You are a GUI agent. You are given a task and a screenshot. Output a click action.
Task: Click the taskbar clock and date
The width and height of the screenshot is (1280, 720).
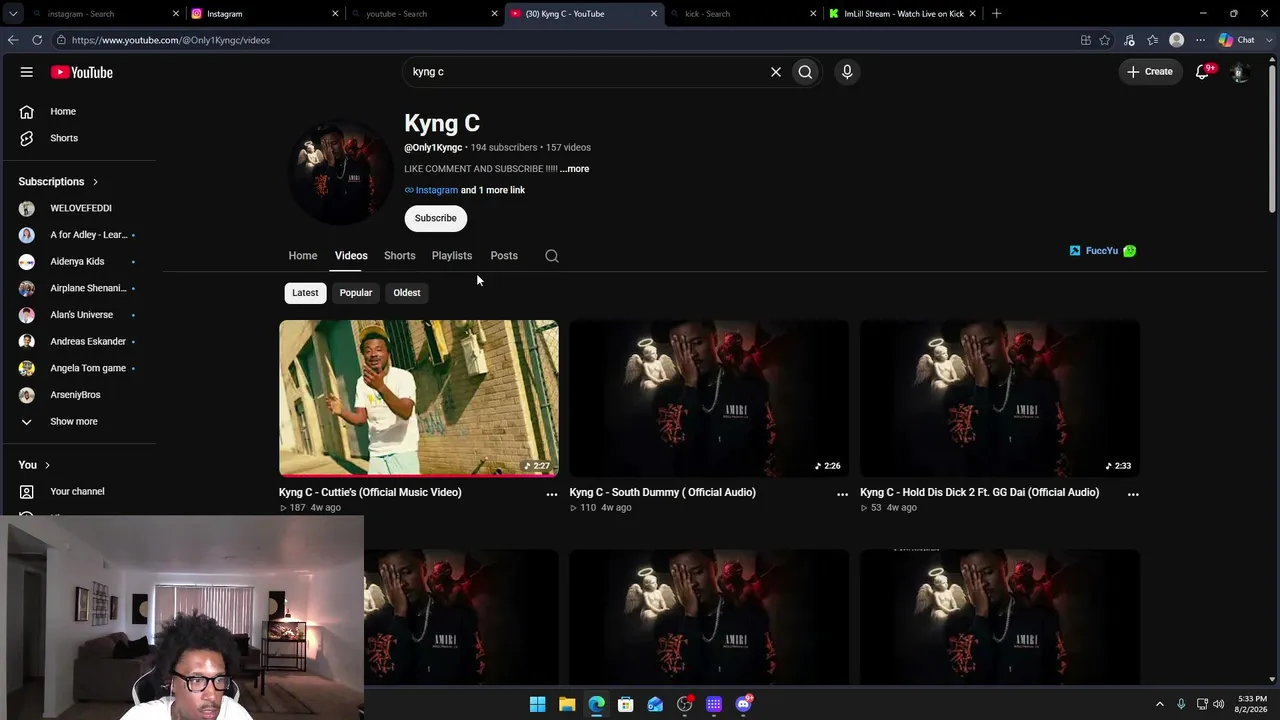point(1252,704)
